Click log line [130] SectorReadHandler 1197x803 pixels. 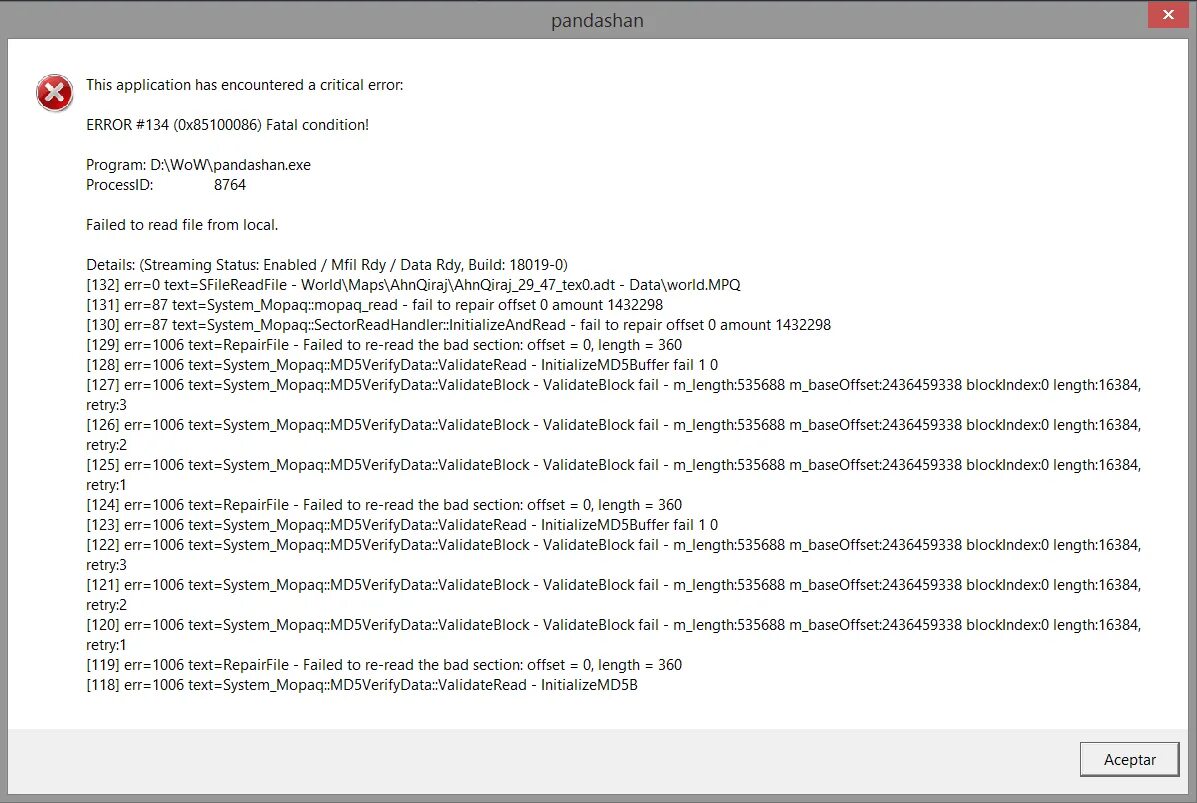coord(458,324)
